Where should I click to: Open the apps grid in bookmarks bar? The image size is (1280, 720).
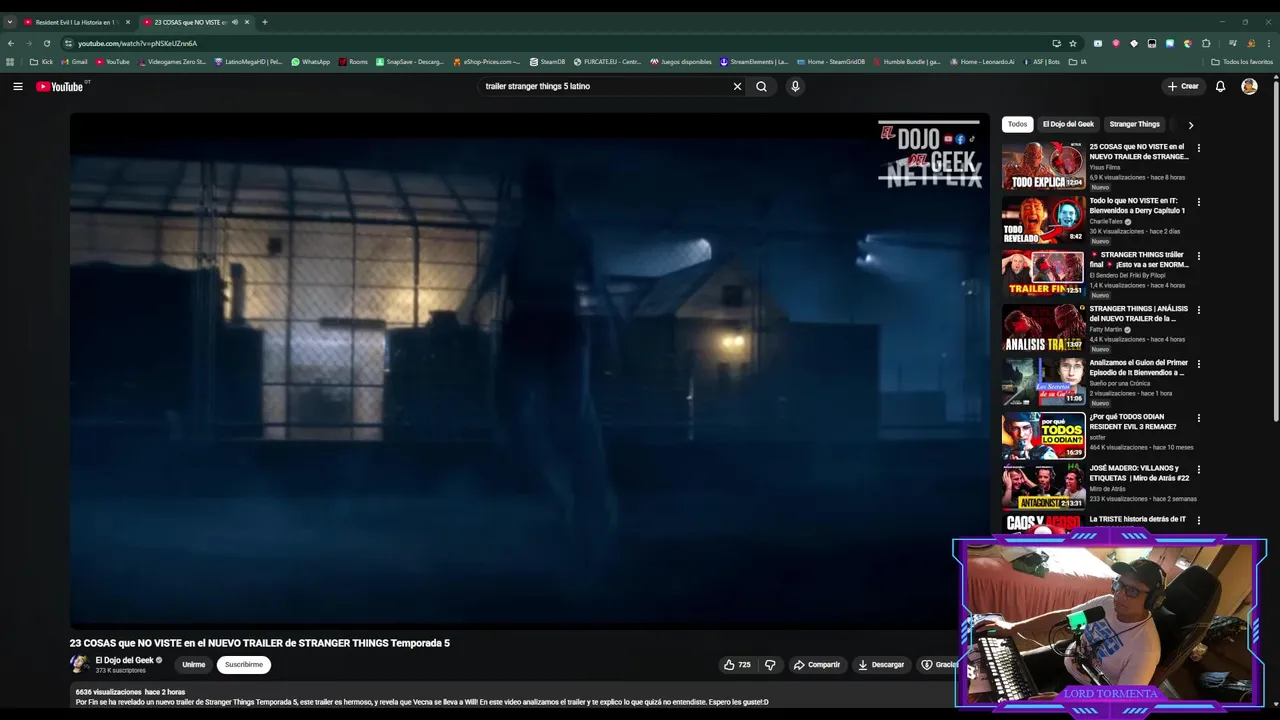(11, 62)
